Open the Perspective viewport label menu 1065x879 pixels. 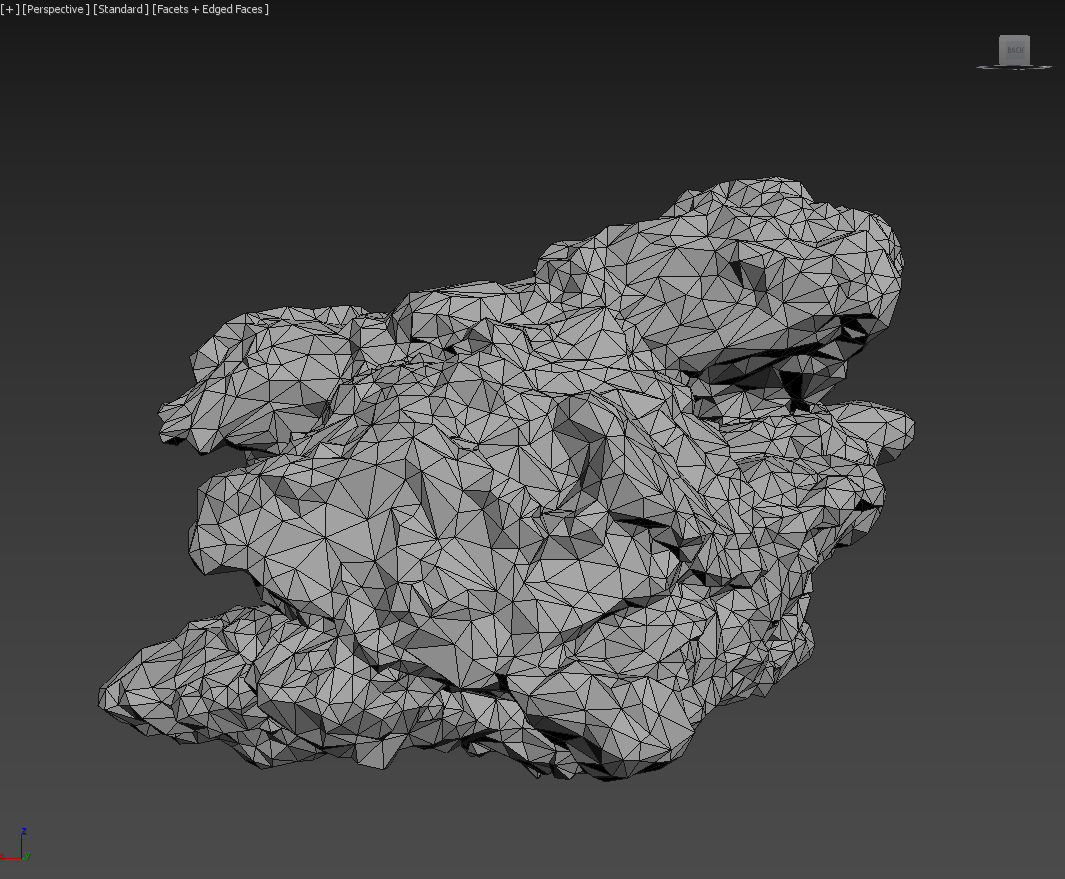(56, 10)
